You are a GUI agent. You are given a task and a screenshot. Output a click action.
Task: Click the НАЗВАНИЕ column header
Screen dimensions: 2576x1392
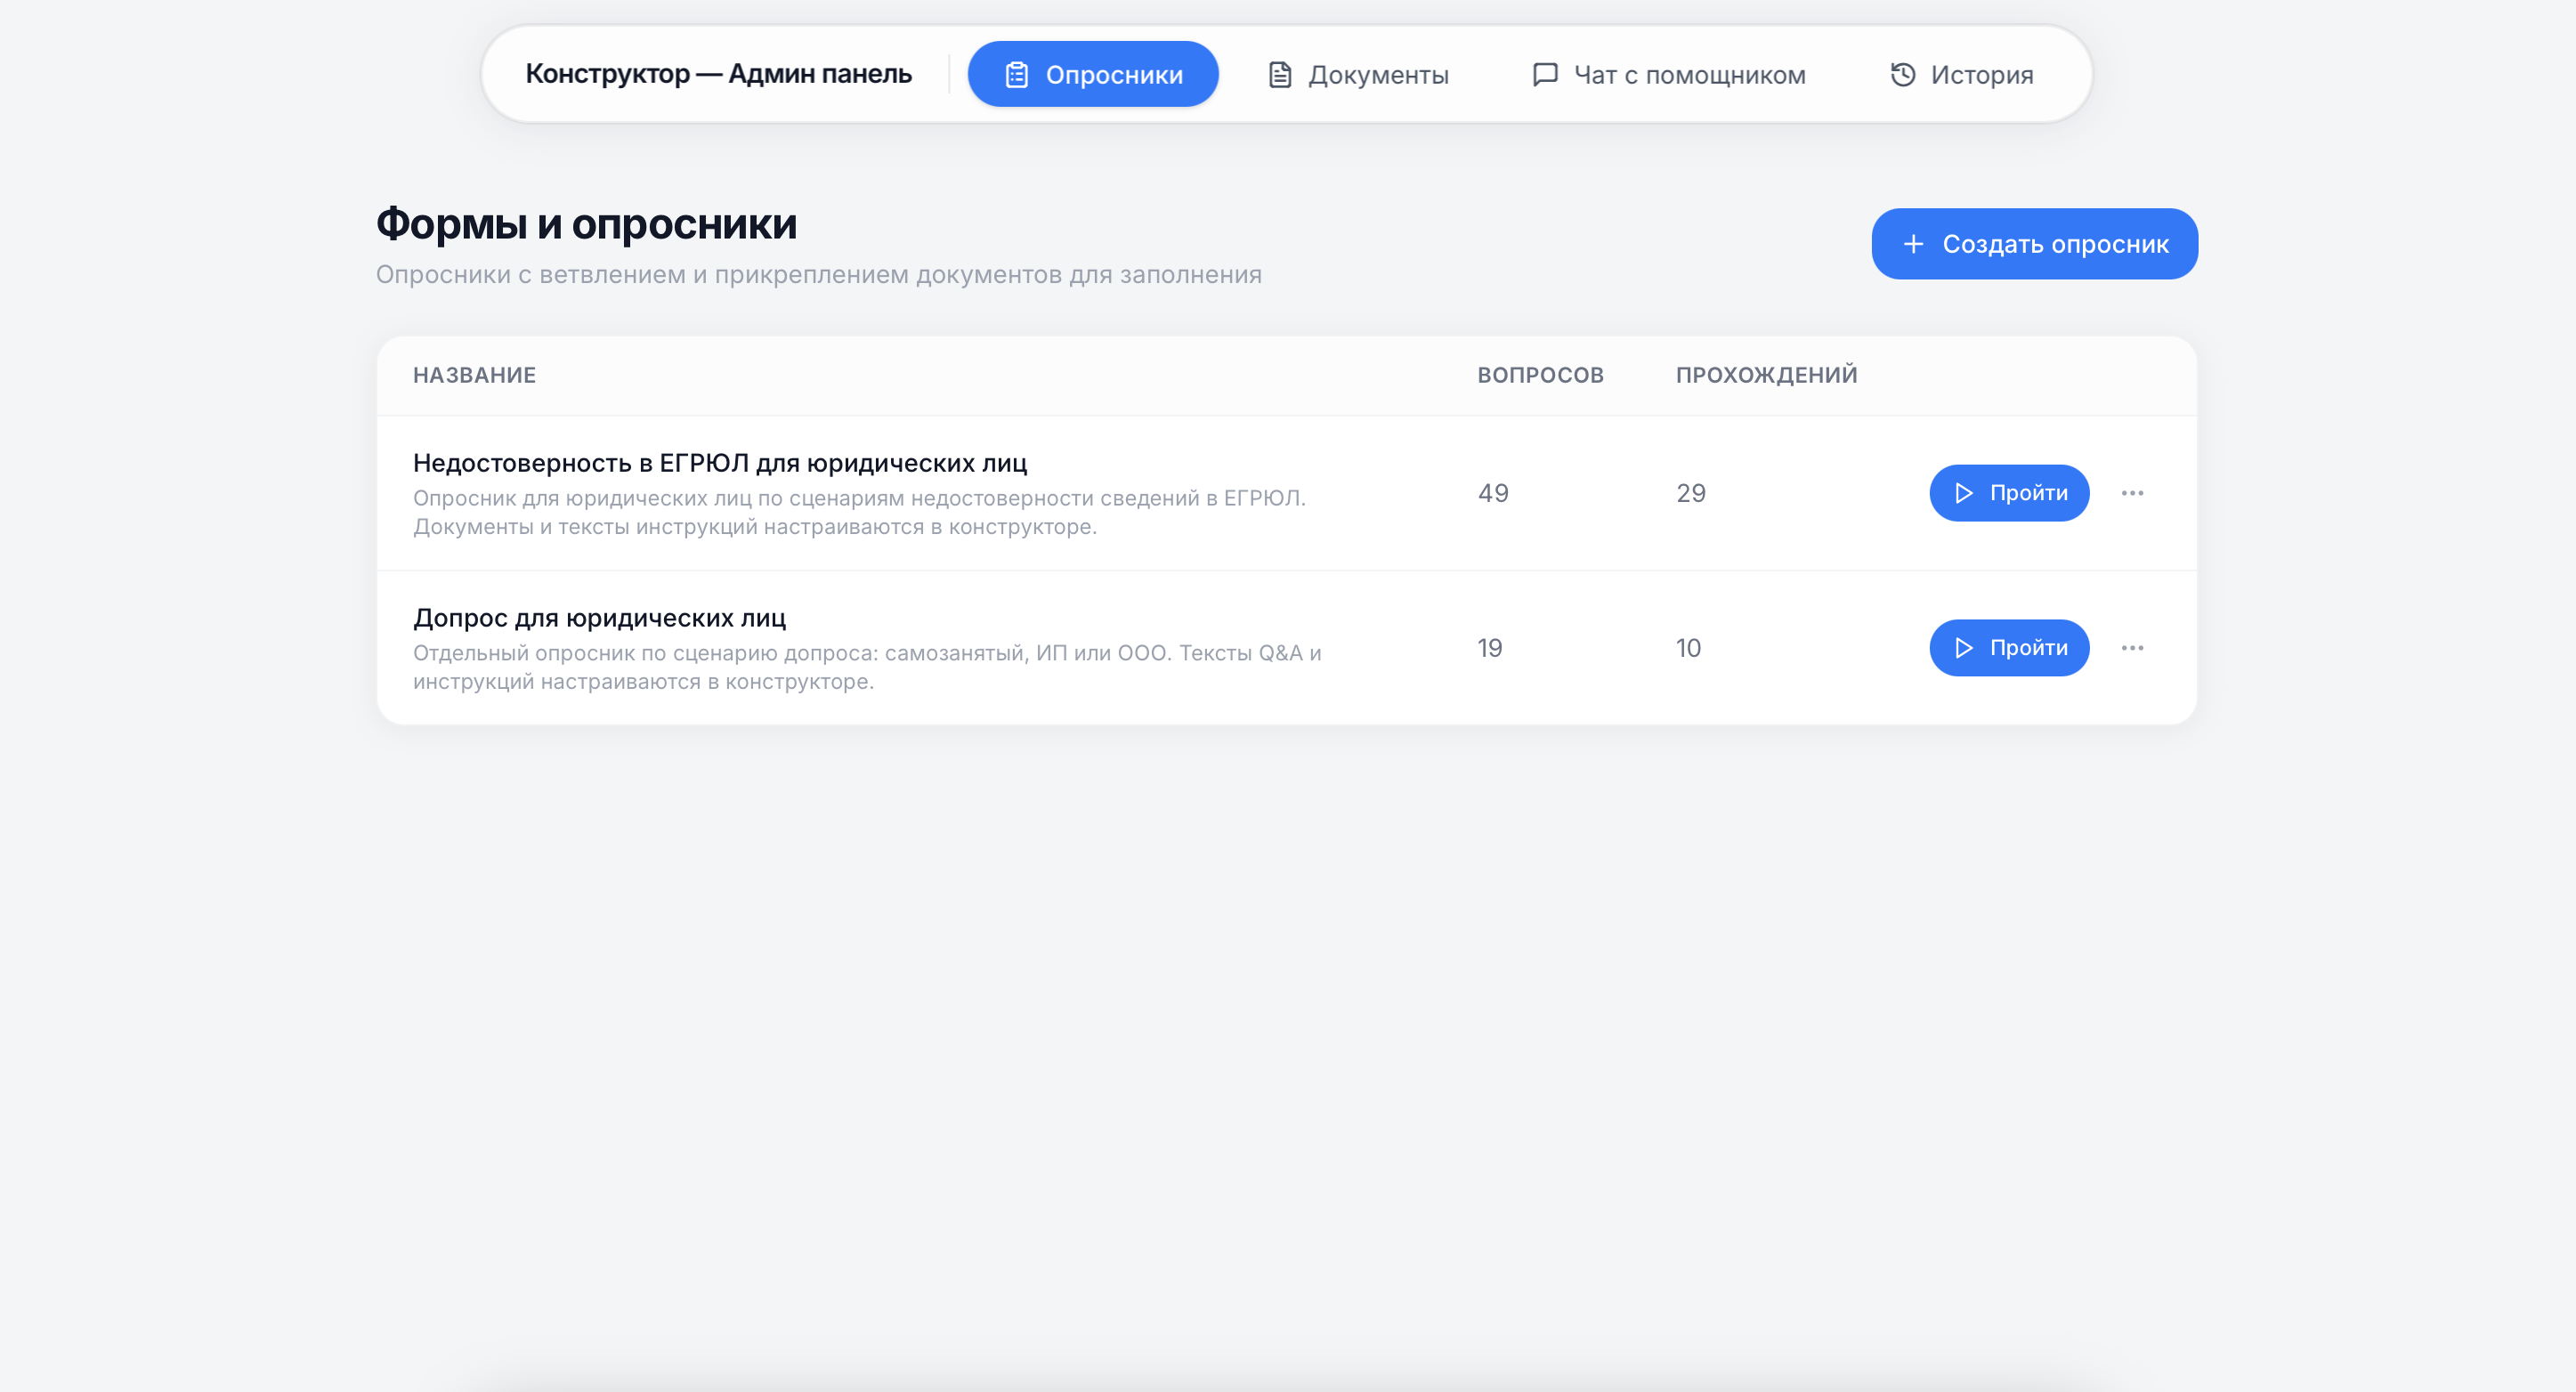474,375
